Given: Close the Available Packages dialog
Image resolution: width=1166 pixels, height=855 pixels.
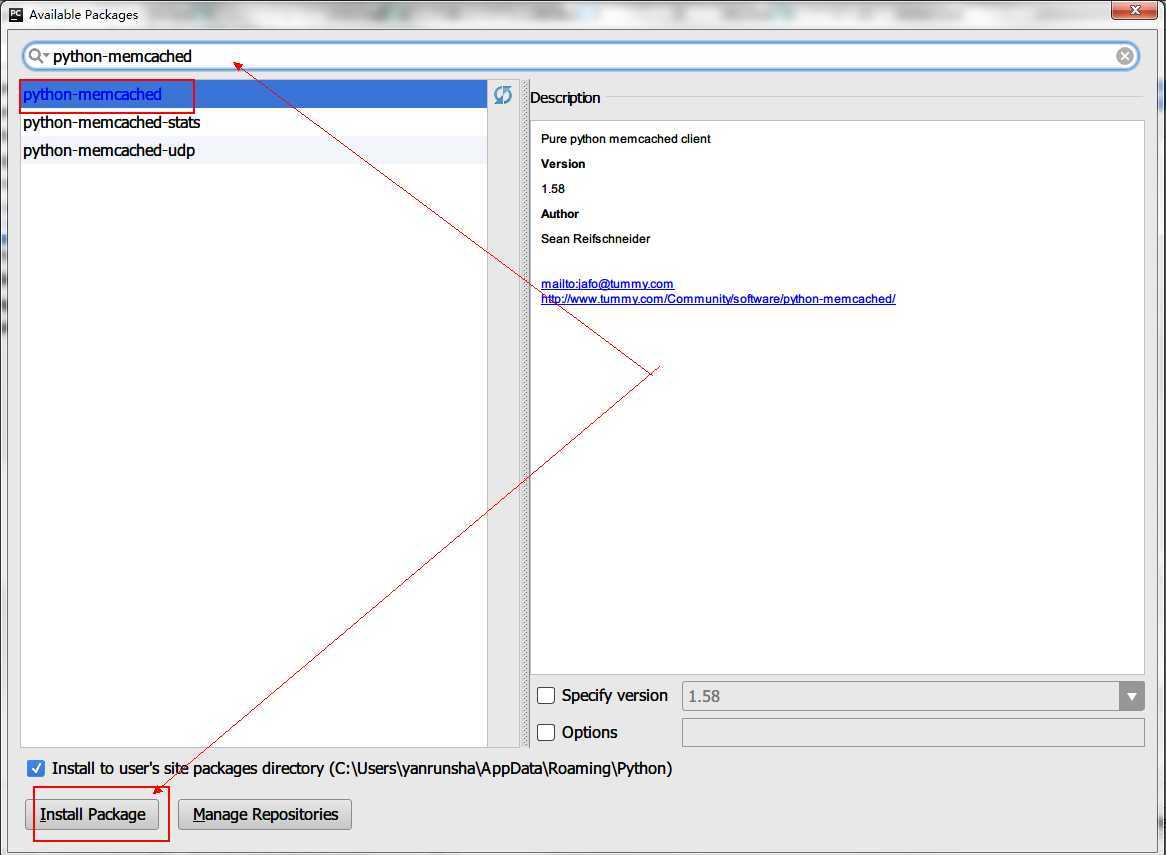Looking at the screenshot, I should click(1135, 10).
